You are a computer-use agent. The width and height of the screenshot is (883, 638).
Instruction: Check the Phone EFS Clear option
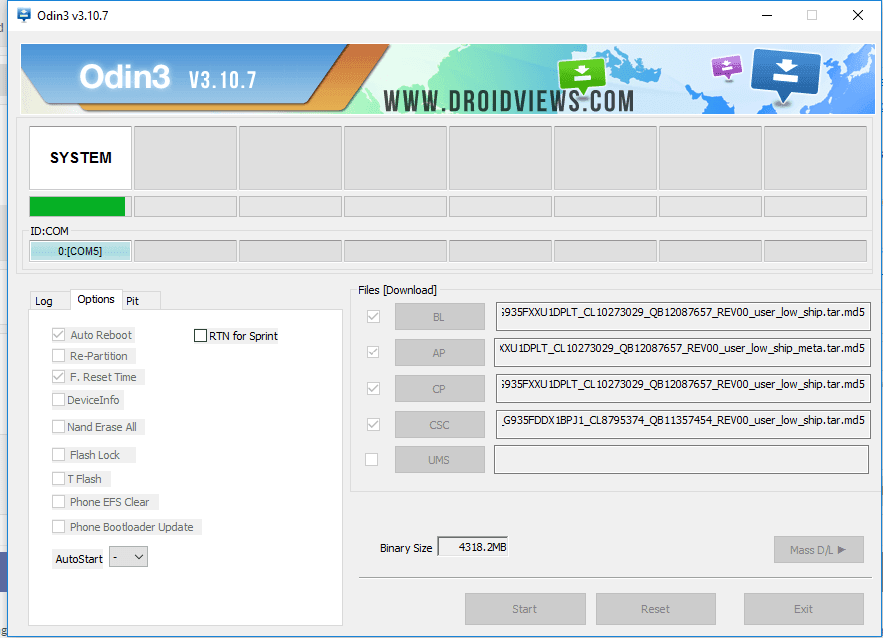[59, 501]
